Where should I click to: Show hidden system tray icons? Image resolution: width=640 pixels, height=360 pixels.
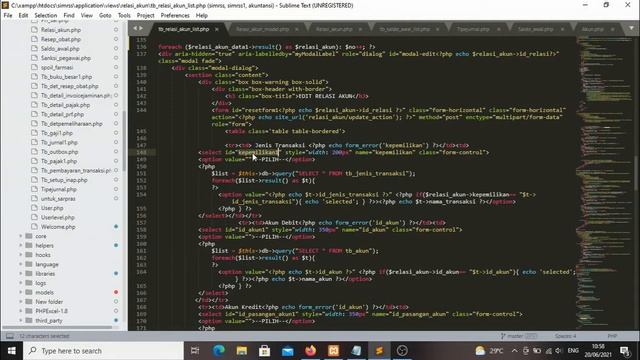[x=514, y=351]
